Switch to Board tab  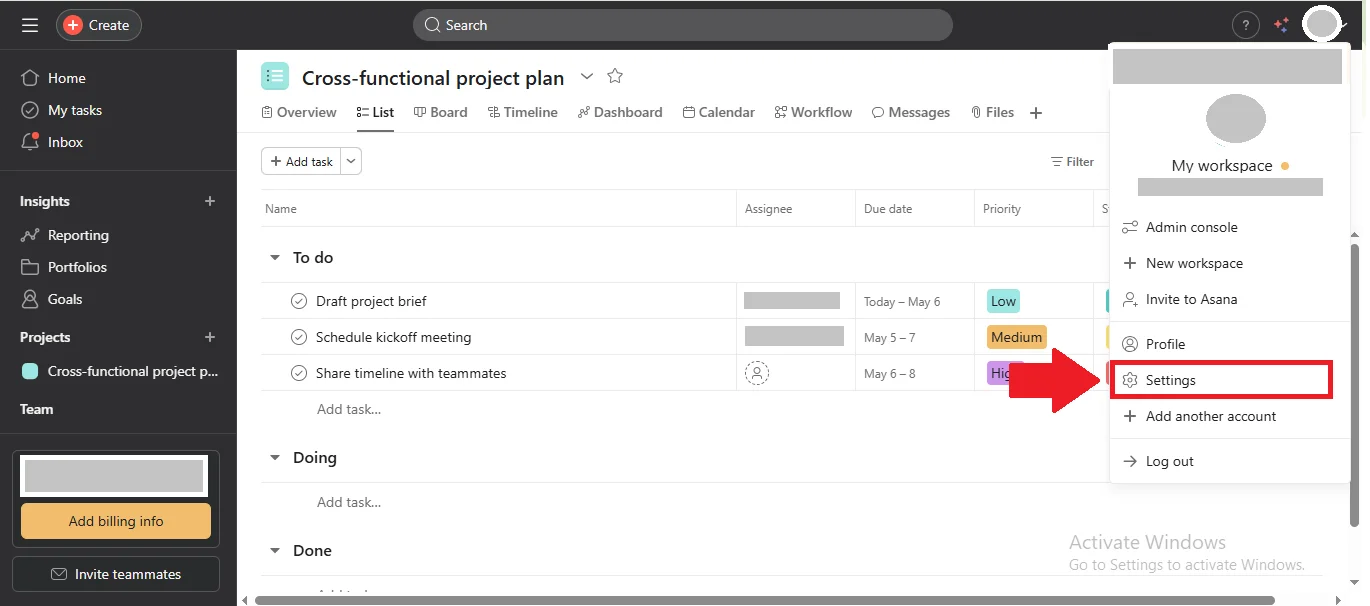441,112
